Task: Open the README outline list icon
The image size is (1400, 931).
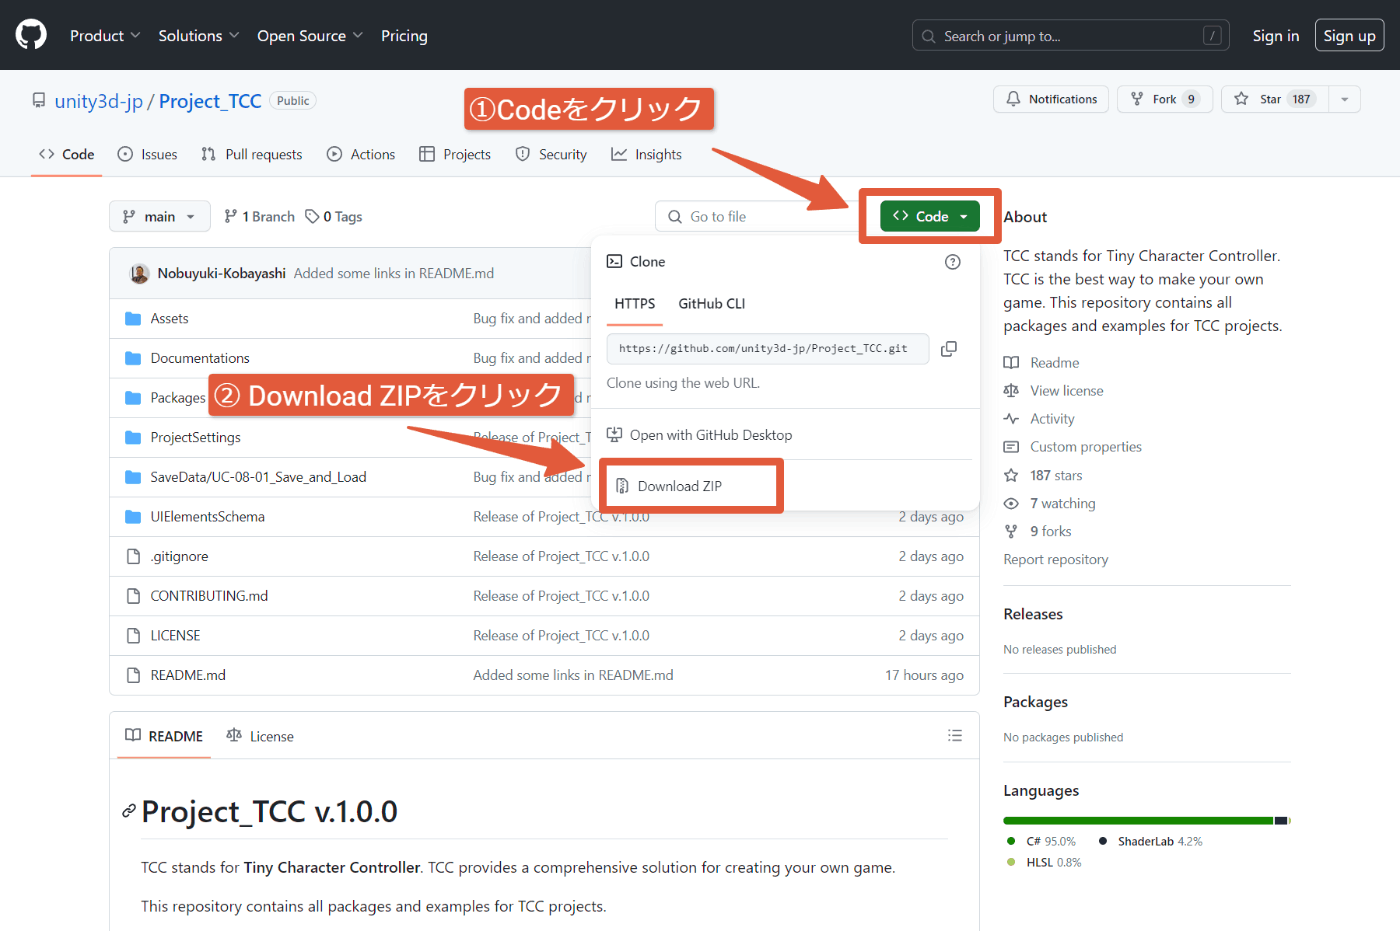Action: coord(955,735)
